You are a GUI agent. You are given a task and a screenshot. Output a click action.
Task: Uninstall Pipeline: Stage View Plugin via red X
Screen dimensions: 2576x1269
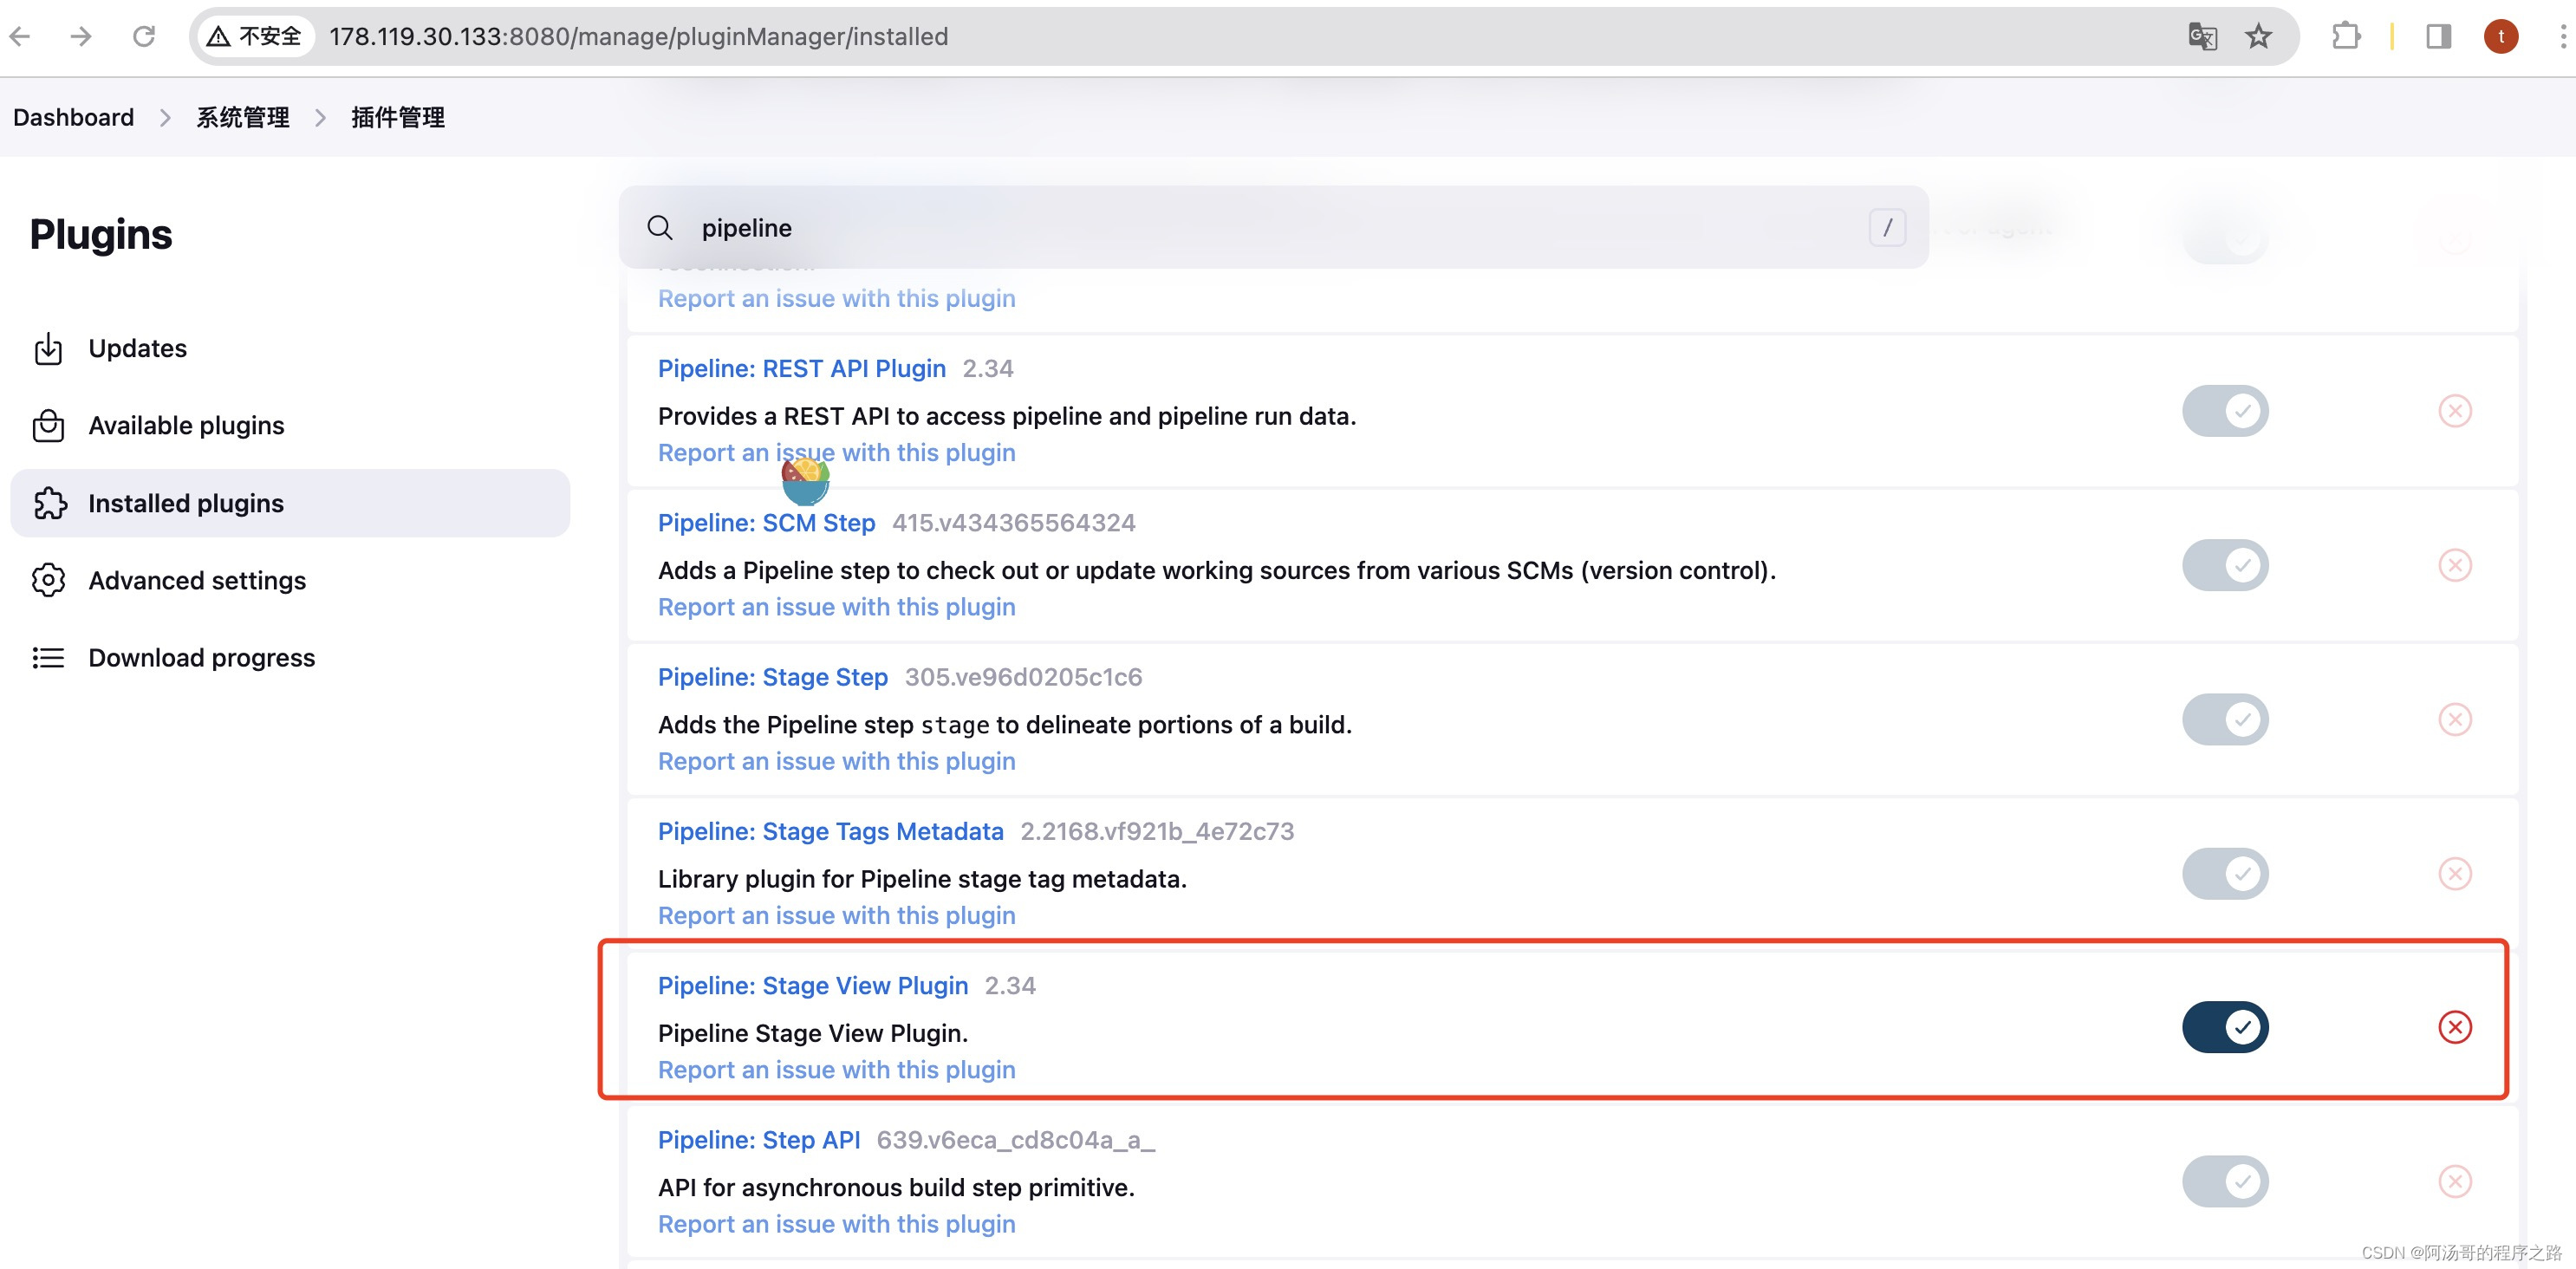point(2455,1027)
